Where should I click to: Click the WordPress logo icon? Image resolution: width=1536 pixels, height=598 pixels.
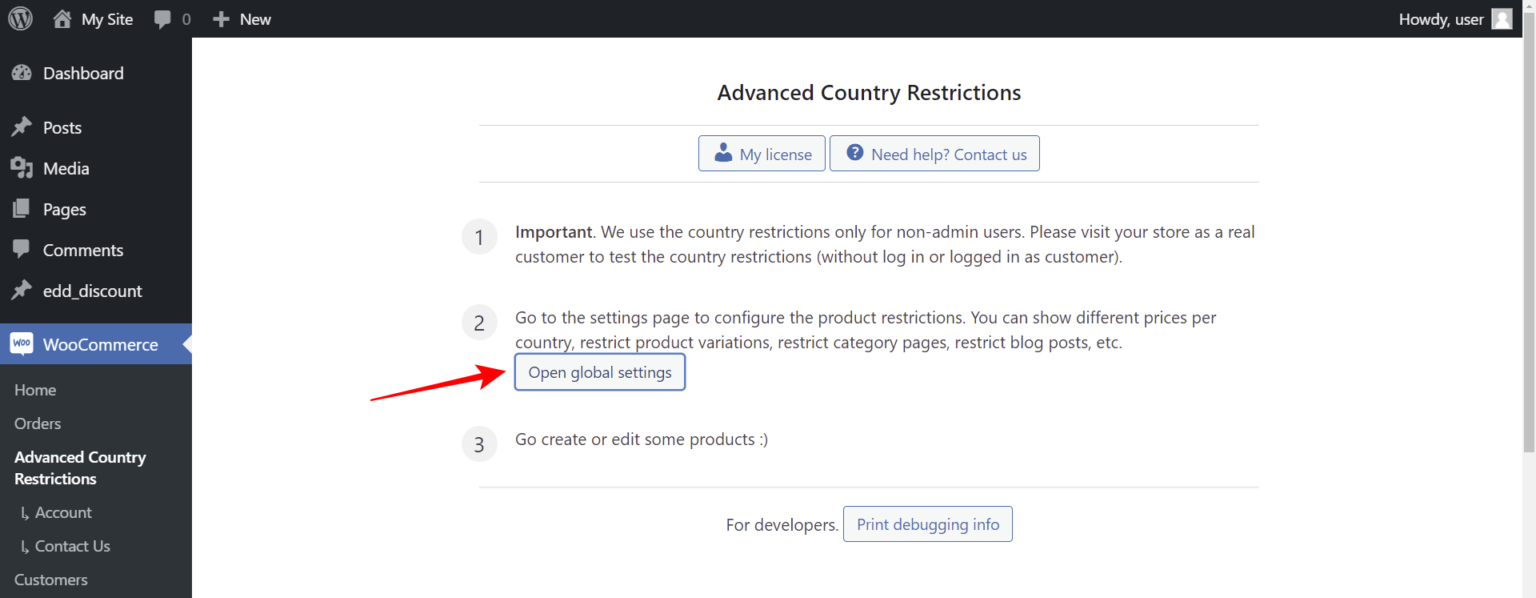click(x=20, y=19)
